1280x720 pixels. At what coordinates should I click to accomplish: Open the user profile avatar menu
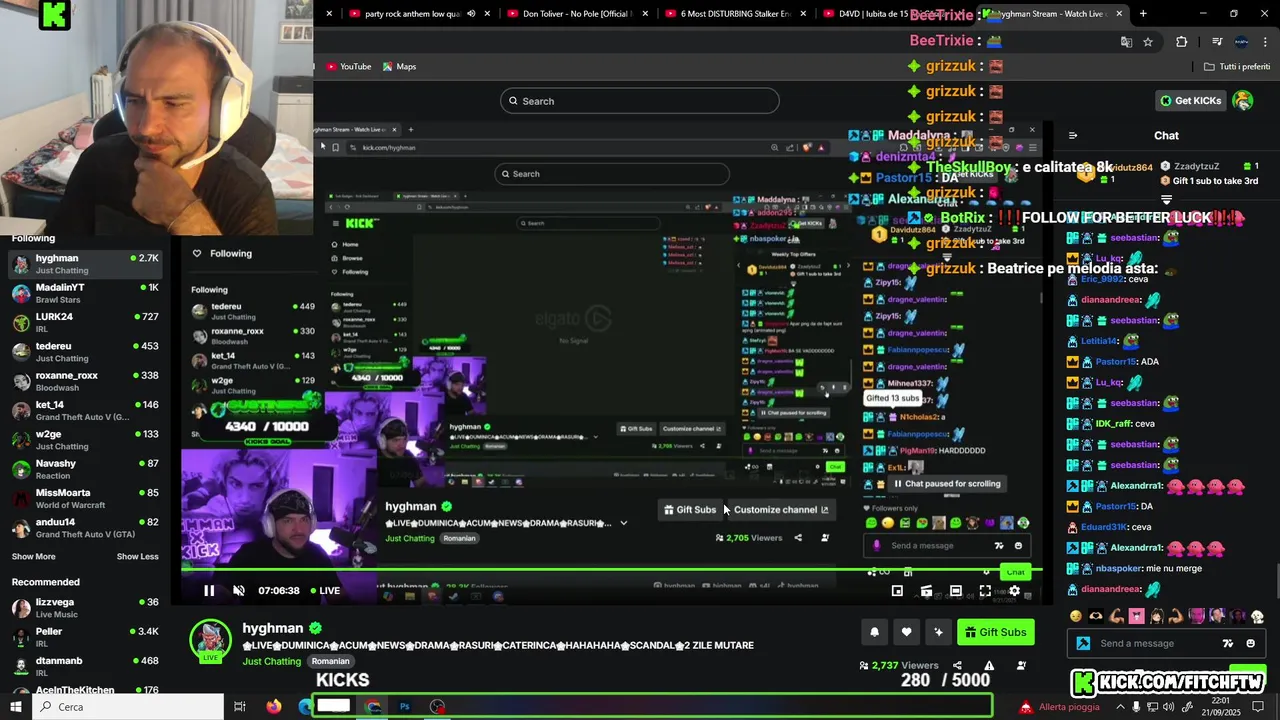tap(1243, 101)
